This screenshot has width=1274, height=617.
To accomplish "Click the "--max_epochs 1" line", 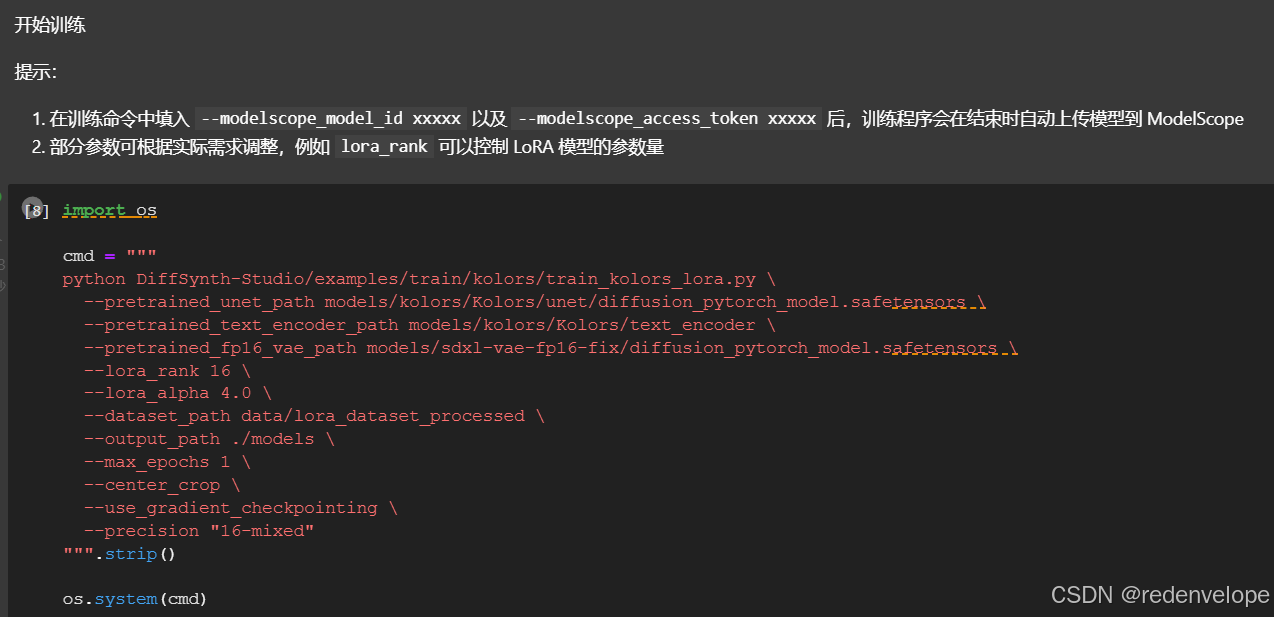I will click(x=167, y=462).
